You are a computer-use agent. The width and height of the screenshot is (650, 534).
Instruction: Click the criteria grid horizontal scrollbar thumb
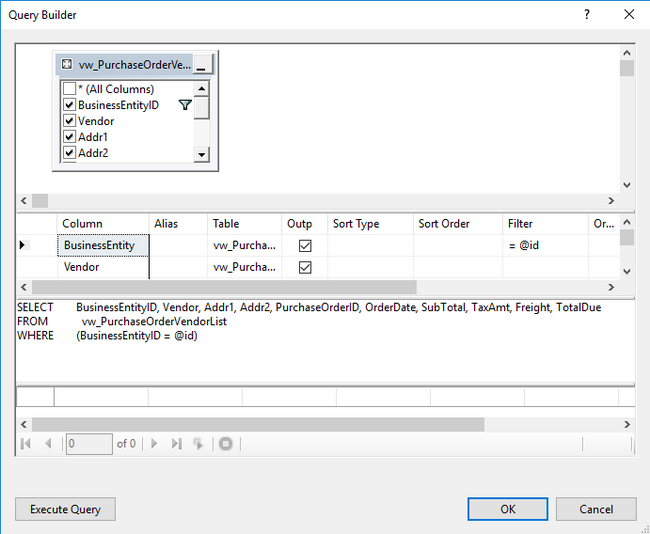[224, 287]
